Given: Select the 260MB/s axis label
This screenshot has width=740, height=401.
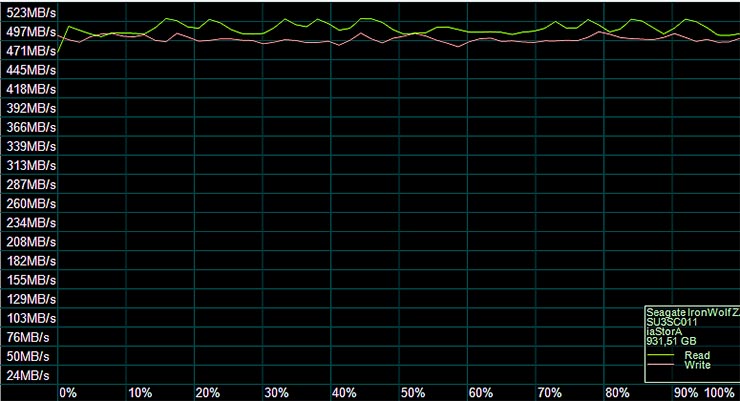Looking at the screenshot, I should click(x=29, y=204).
